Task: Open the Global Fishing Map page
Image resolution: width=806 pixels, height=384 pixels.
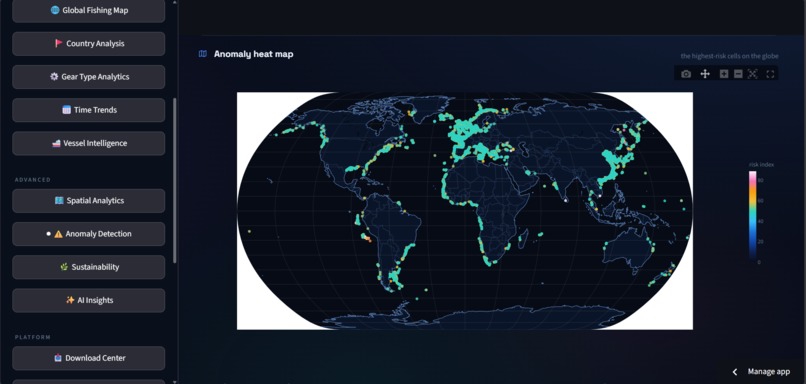Action: coord(88,11)
